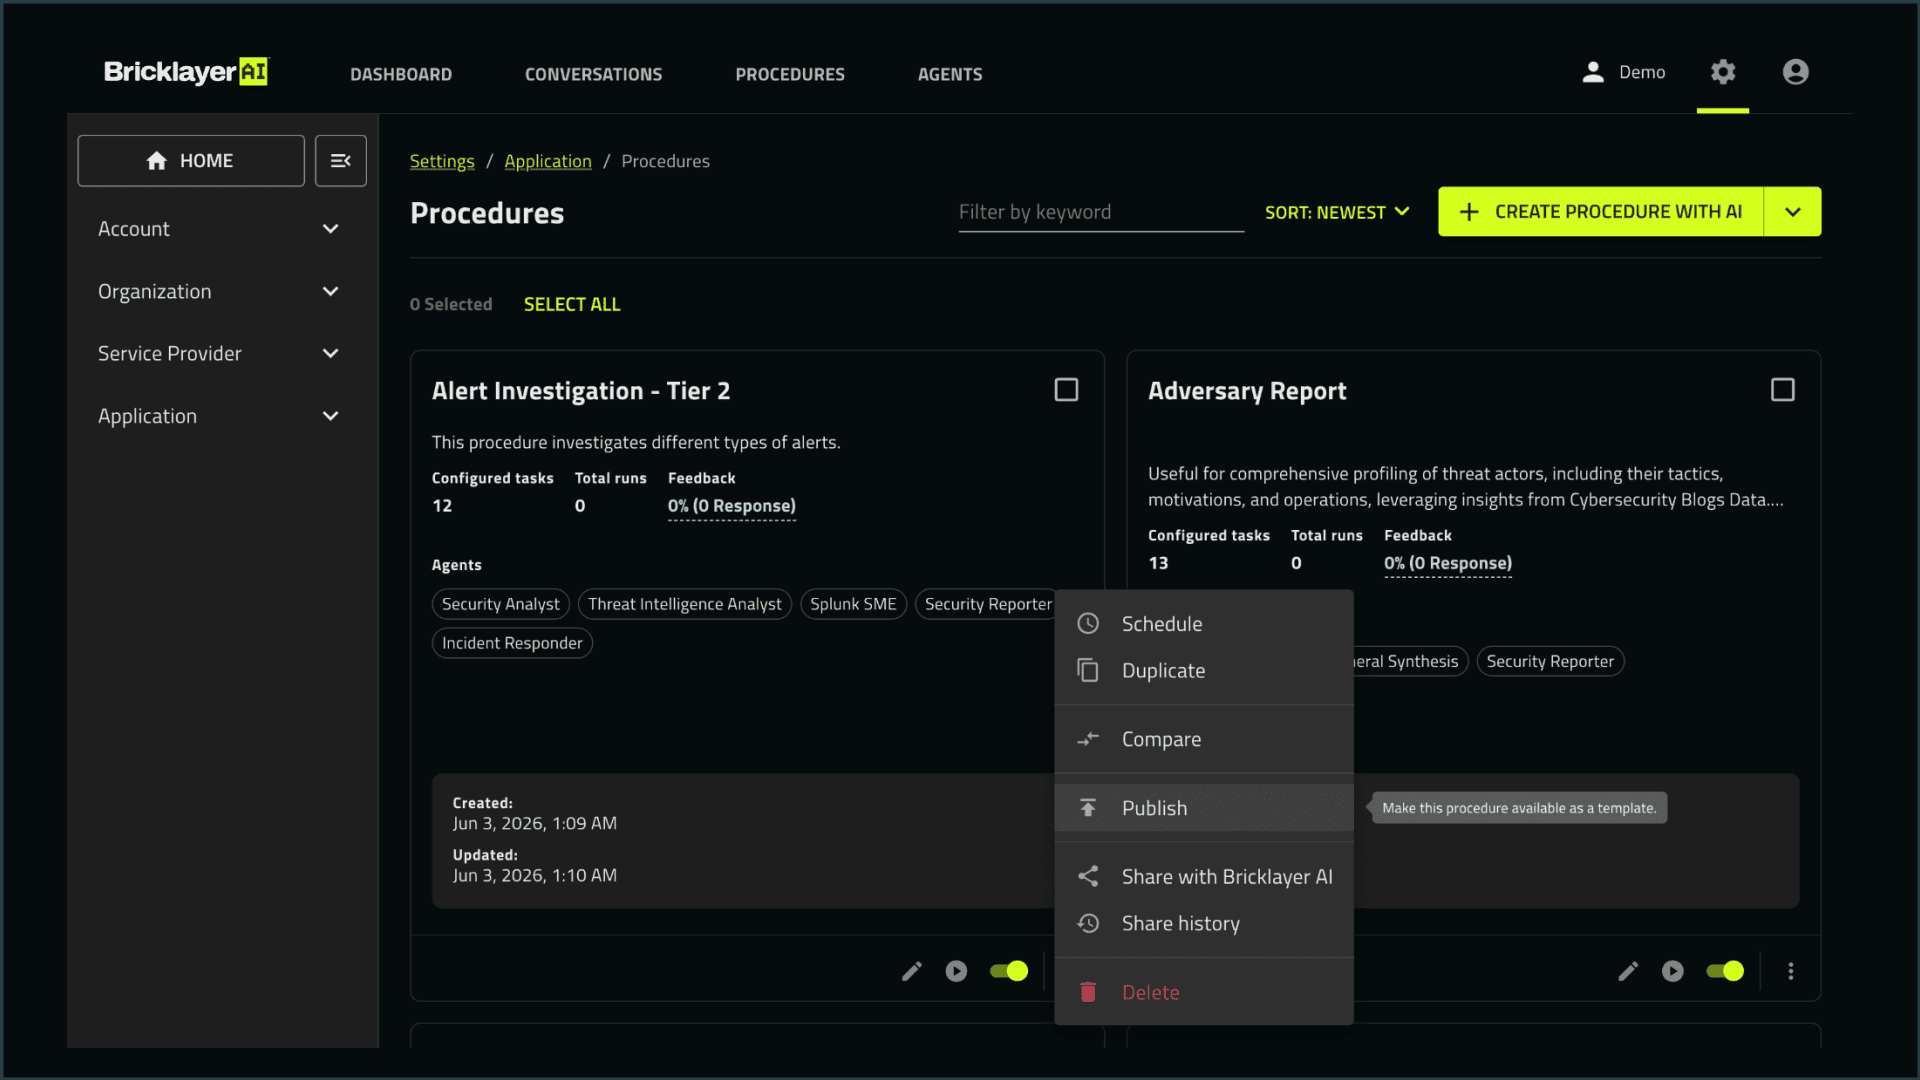Follow the Settings breadcrumb link
The width and height of the screenshot is (1920, 1080).
(x=442, y=162)
